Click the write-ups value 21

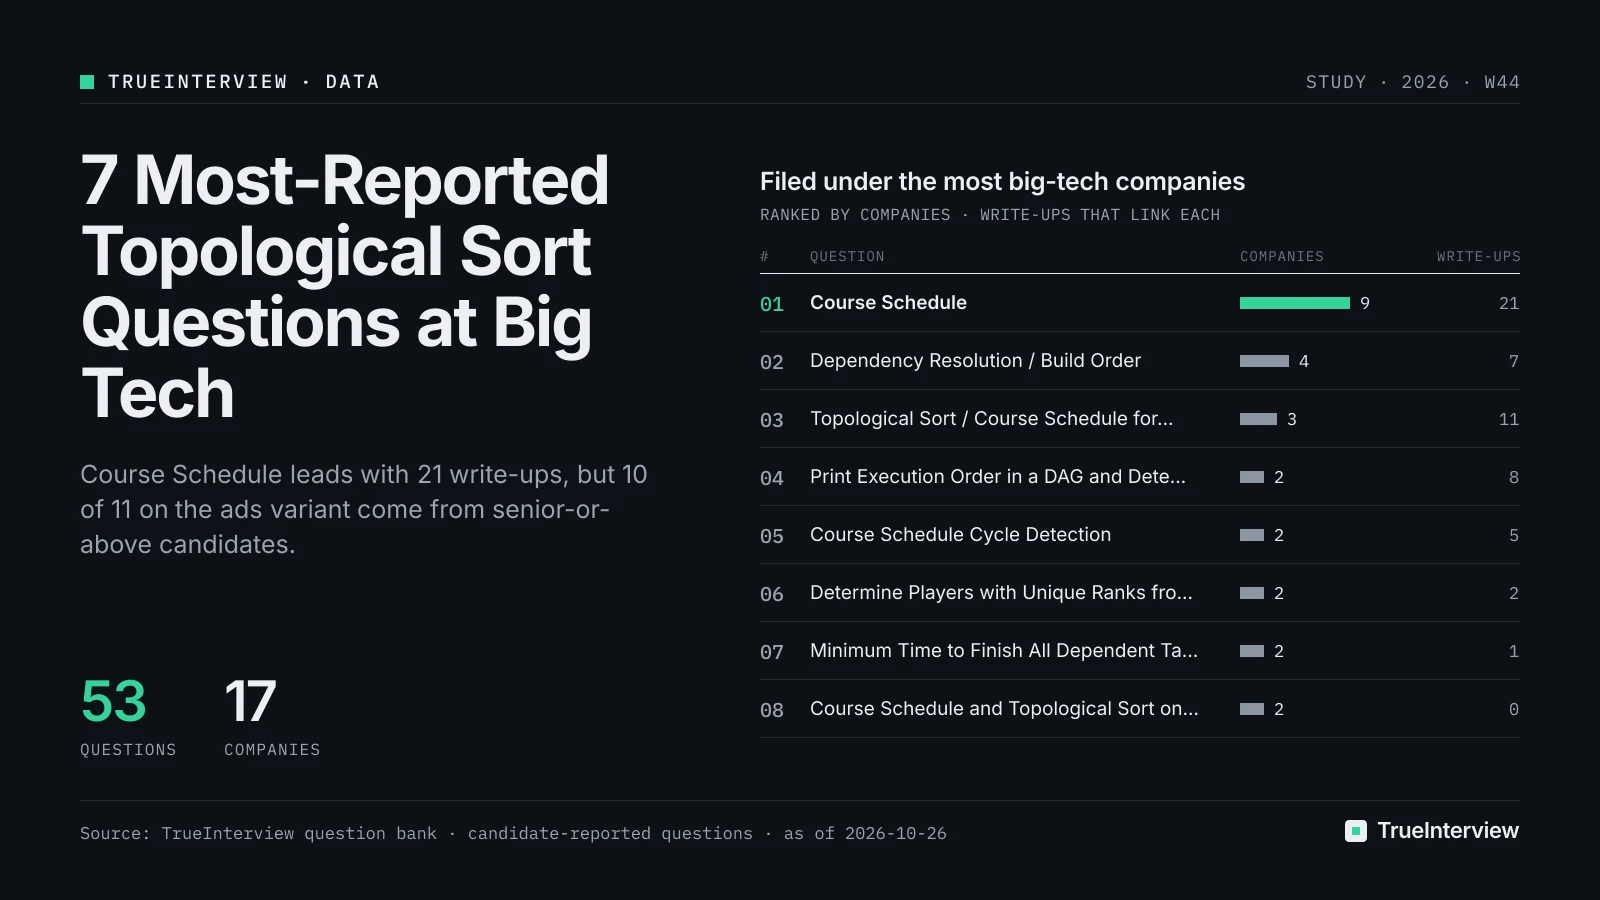point(1509,303)
